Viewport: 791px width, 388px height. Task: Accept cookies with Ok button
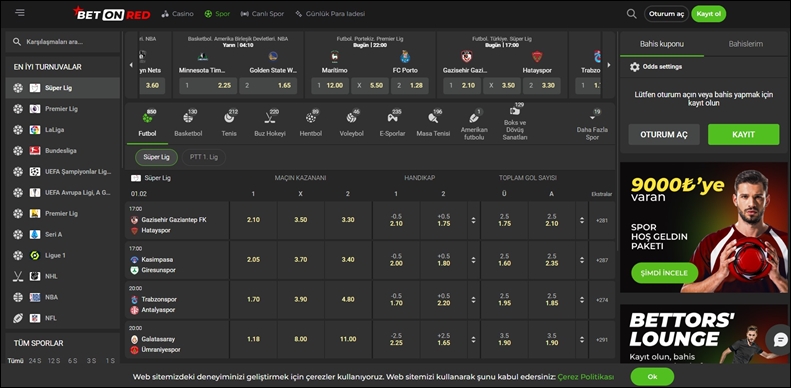pyautogui.click(x=652, y=377)
